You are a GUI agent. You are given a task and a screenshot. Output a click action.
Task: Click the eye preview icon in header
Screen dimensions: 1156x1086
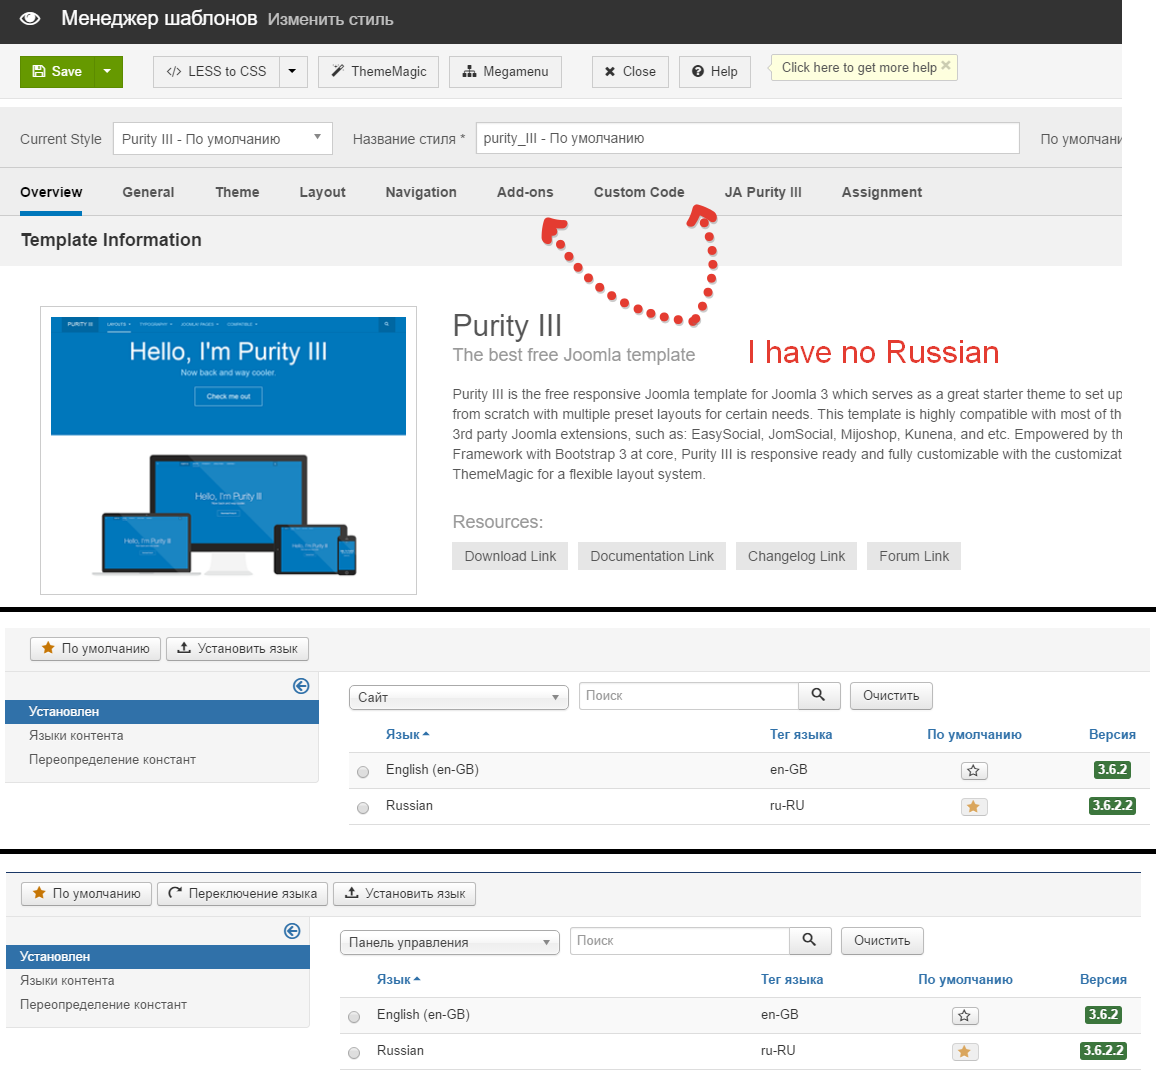(x=30, y=19)
